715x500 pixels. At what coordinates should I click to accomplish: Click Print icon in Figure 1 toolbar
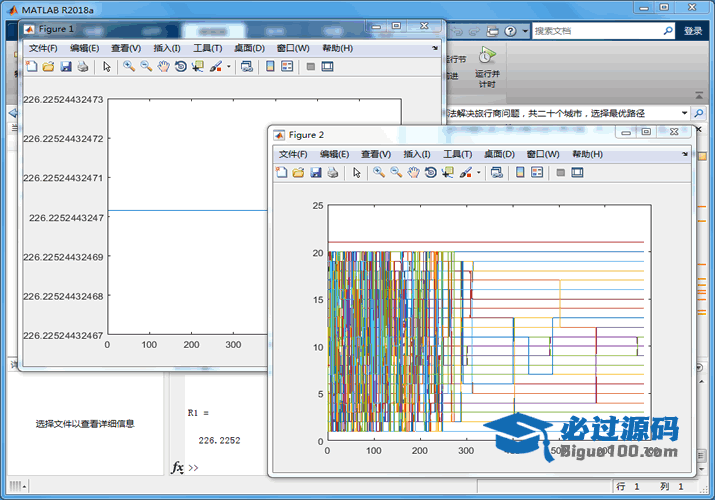tap(83, 67)
